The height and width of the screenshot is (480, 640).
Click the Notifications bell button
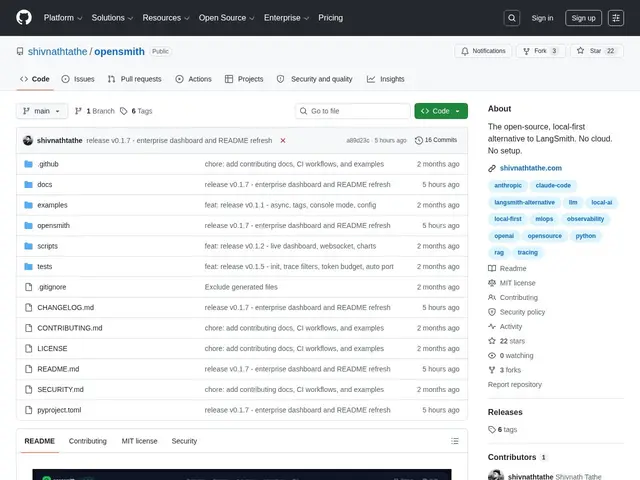coord(483,51)
